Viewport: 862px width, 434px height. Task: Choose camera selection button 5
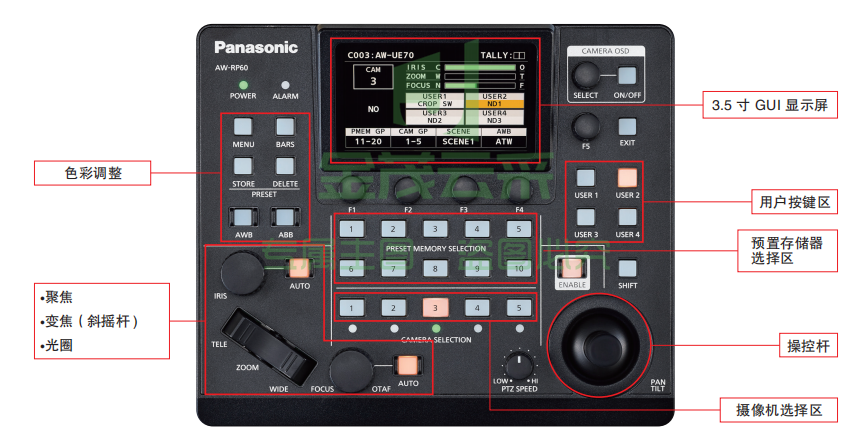pyautogui.click(x=518, y=308)
